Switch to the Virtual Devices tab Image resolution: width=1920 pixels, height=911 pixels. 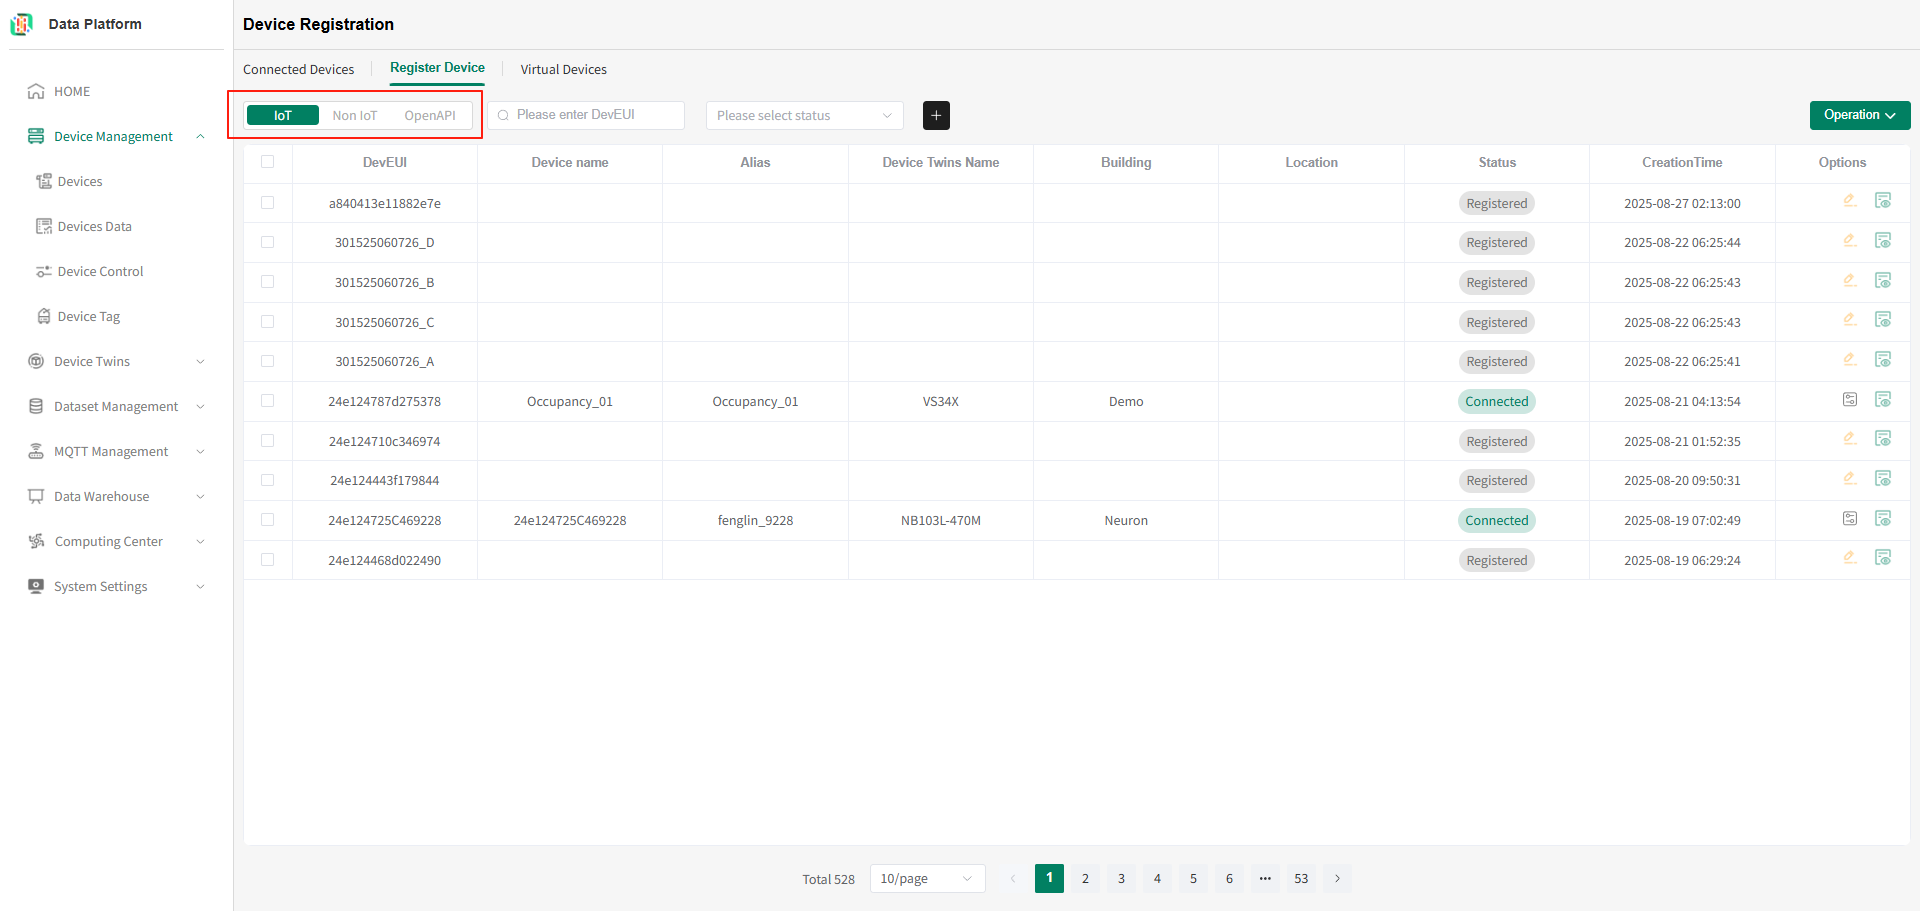[563, 69]
